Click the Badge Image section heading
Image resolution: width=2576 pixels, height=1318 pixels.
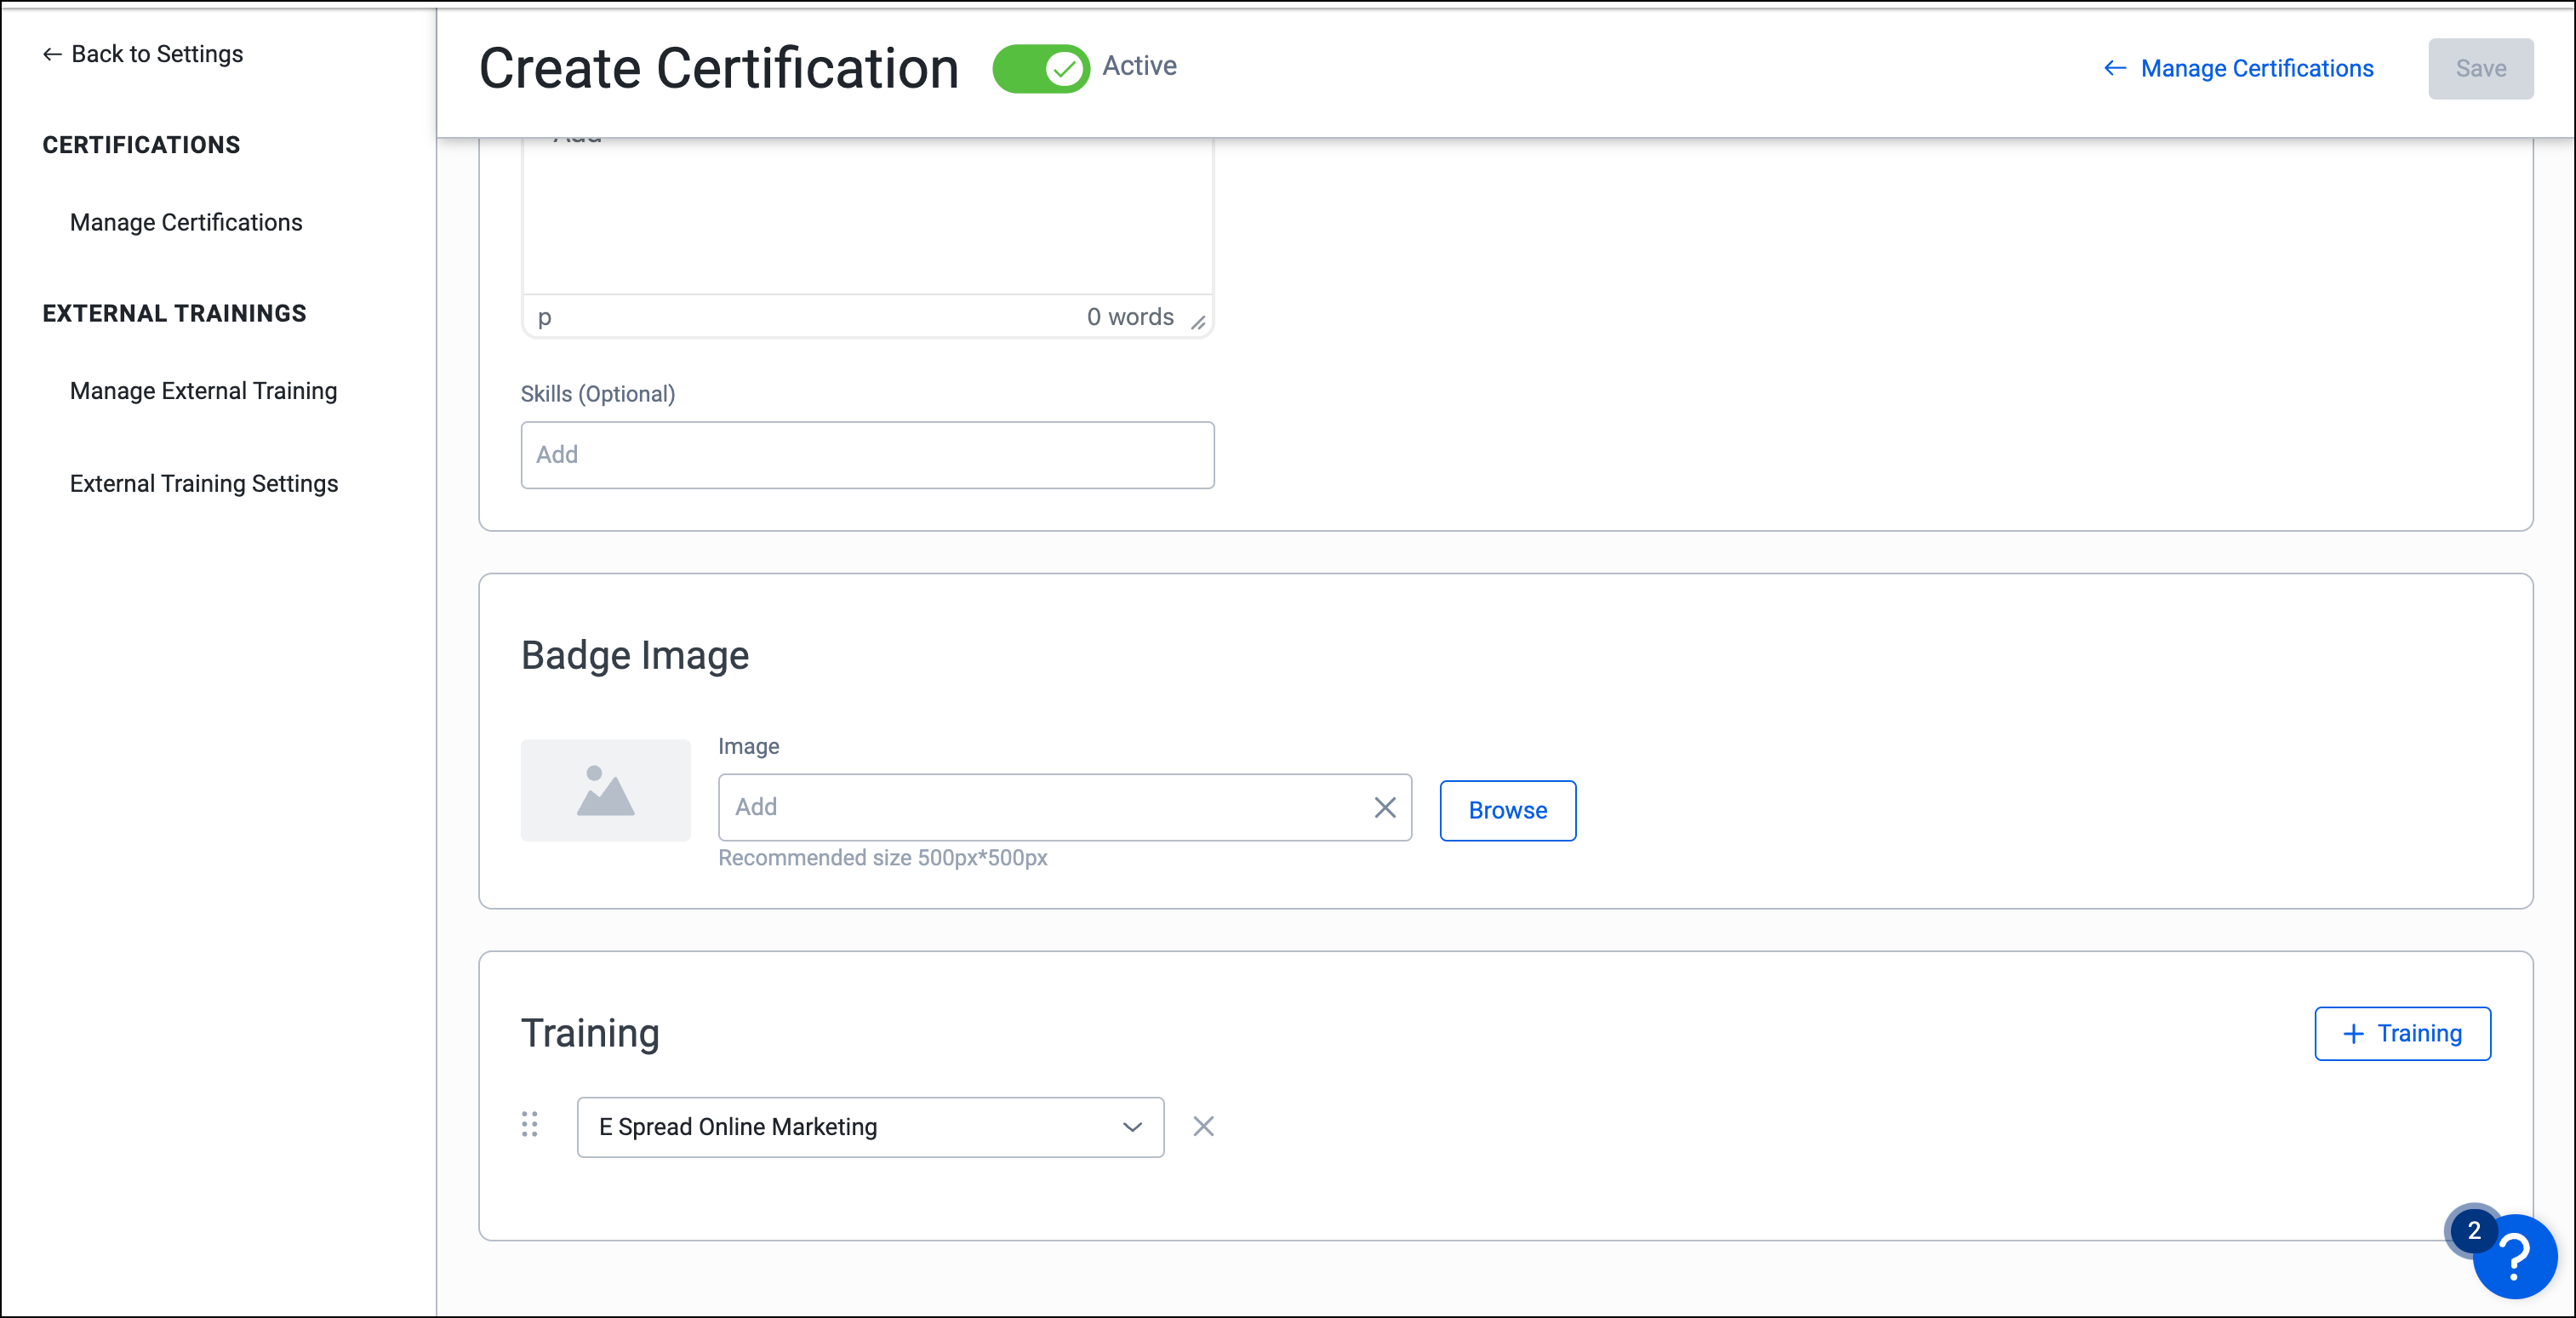[x=635, y=656]
